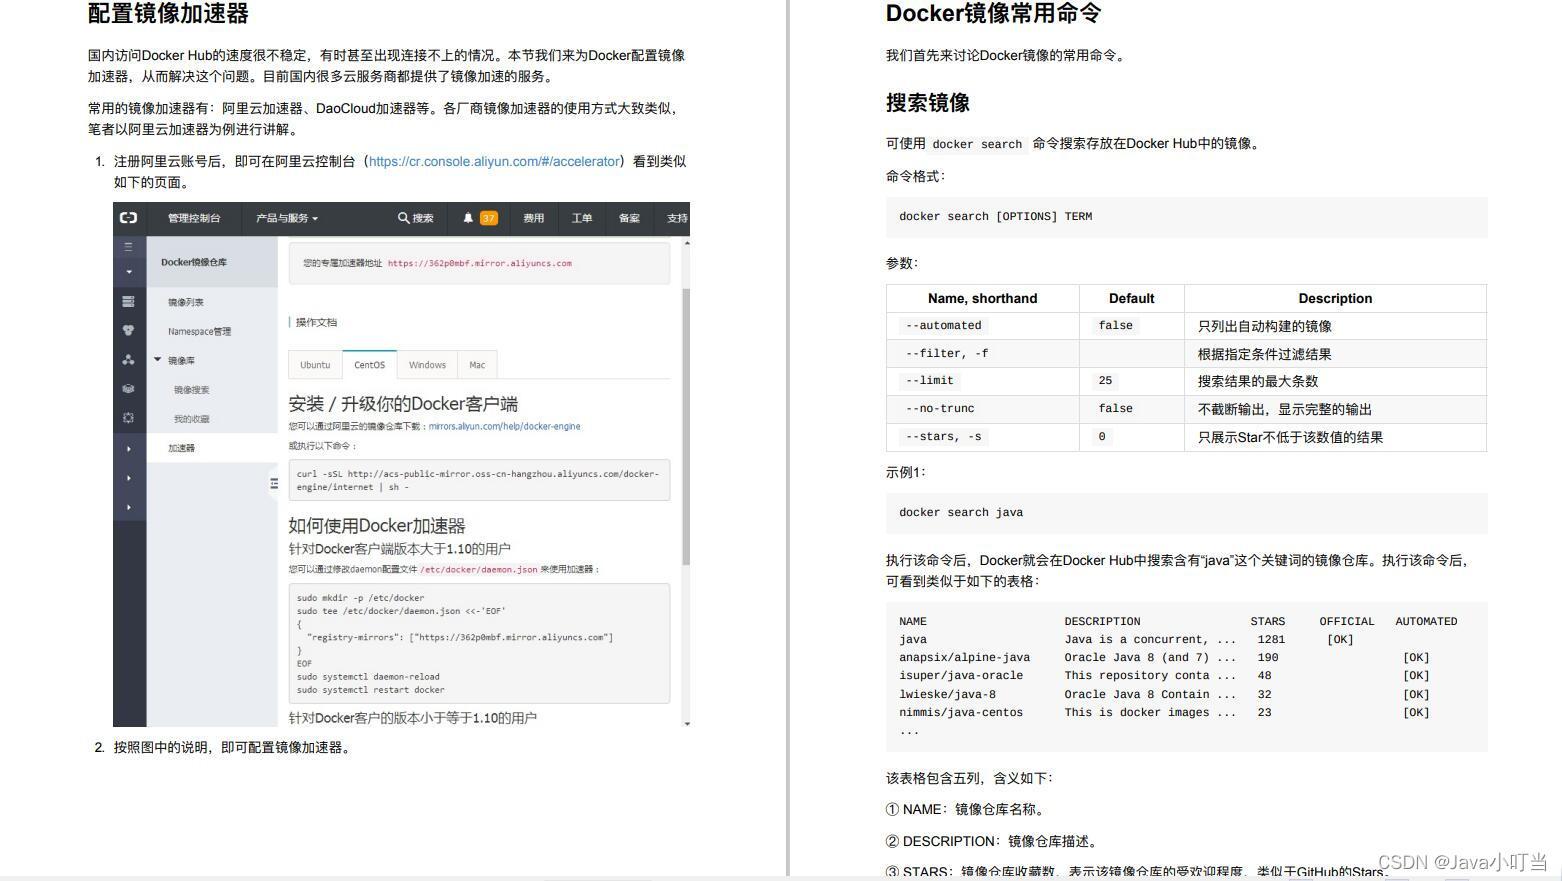Click the curl -sSL command code block

479,480
